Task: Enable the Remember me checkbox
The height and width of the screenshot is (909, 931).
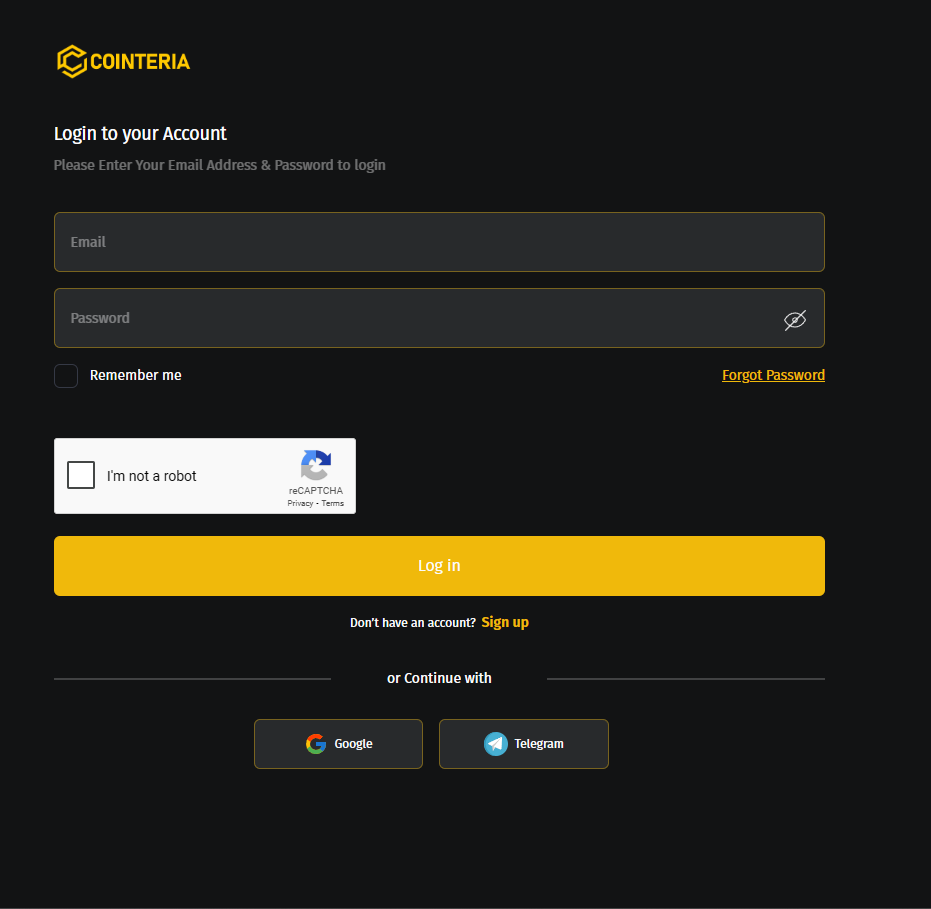Action: (x=66, y=376)
